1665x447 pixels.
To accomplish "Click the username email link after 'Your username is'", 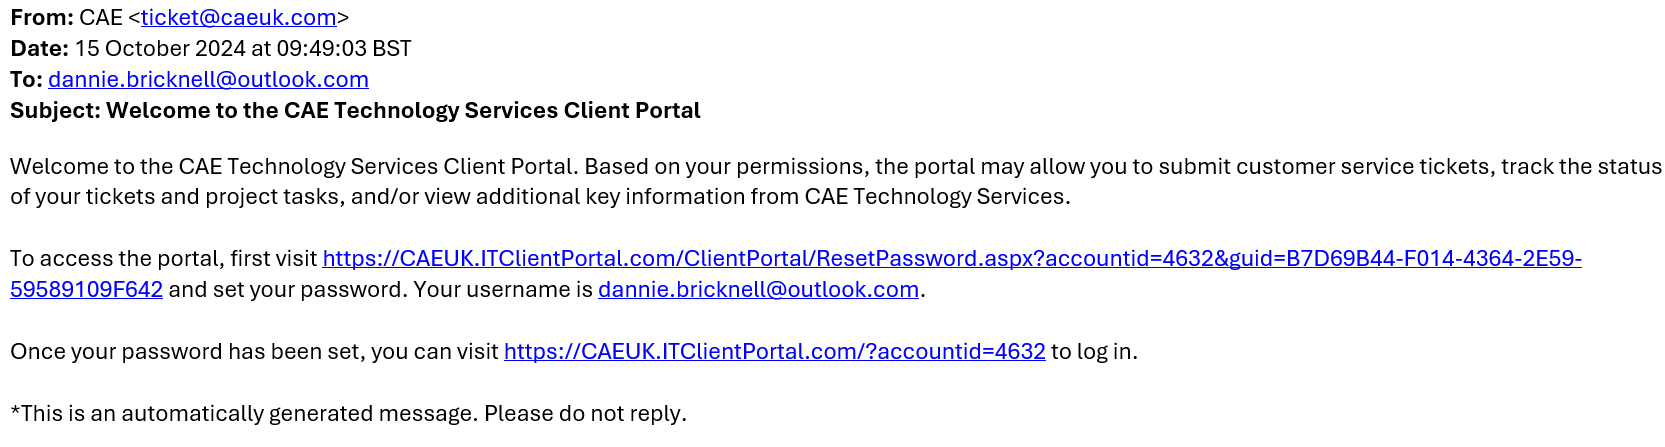I will click(x=758, y=290).
